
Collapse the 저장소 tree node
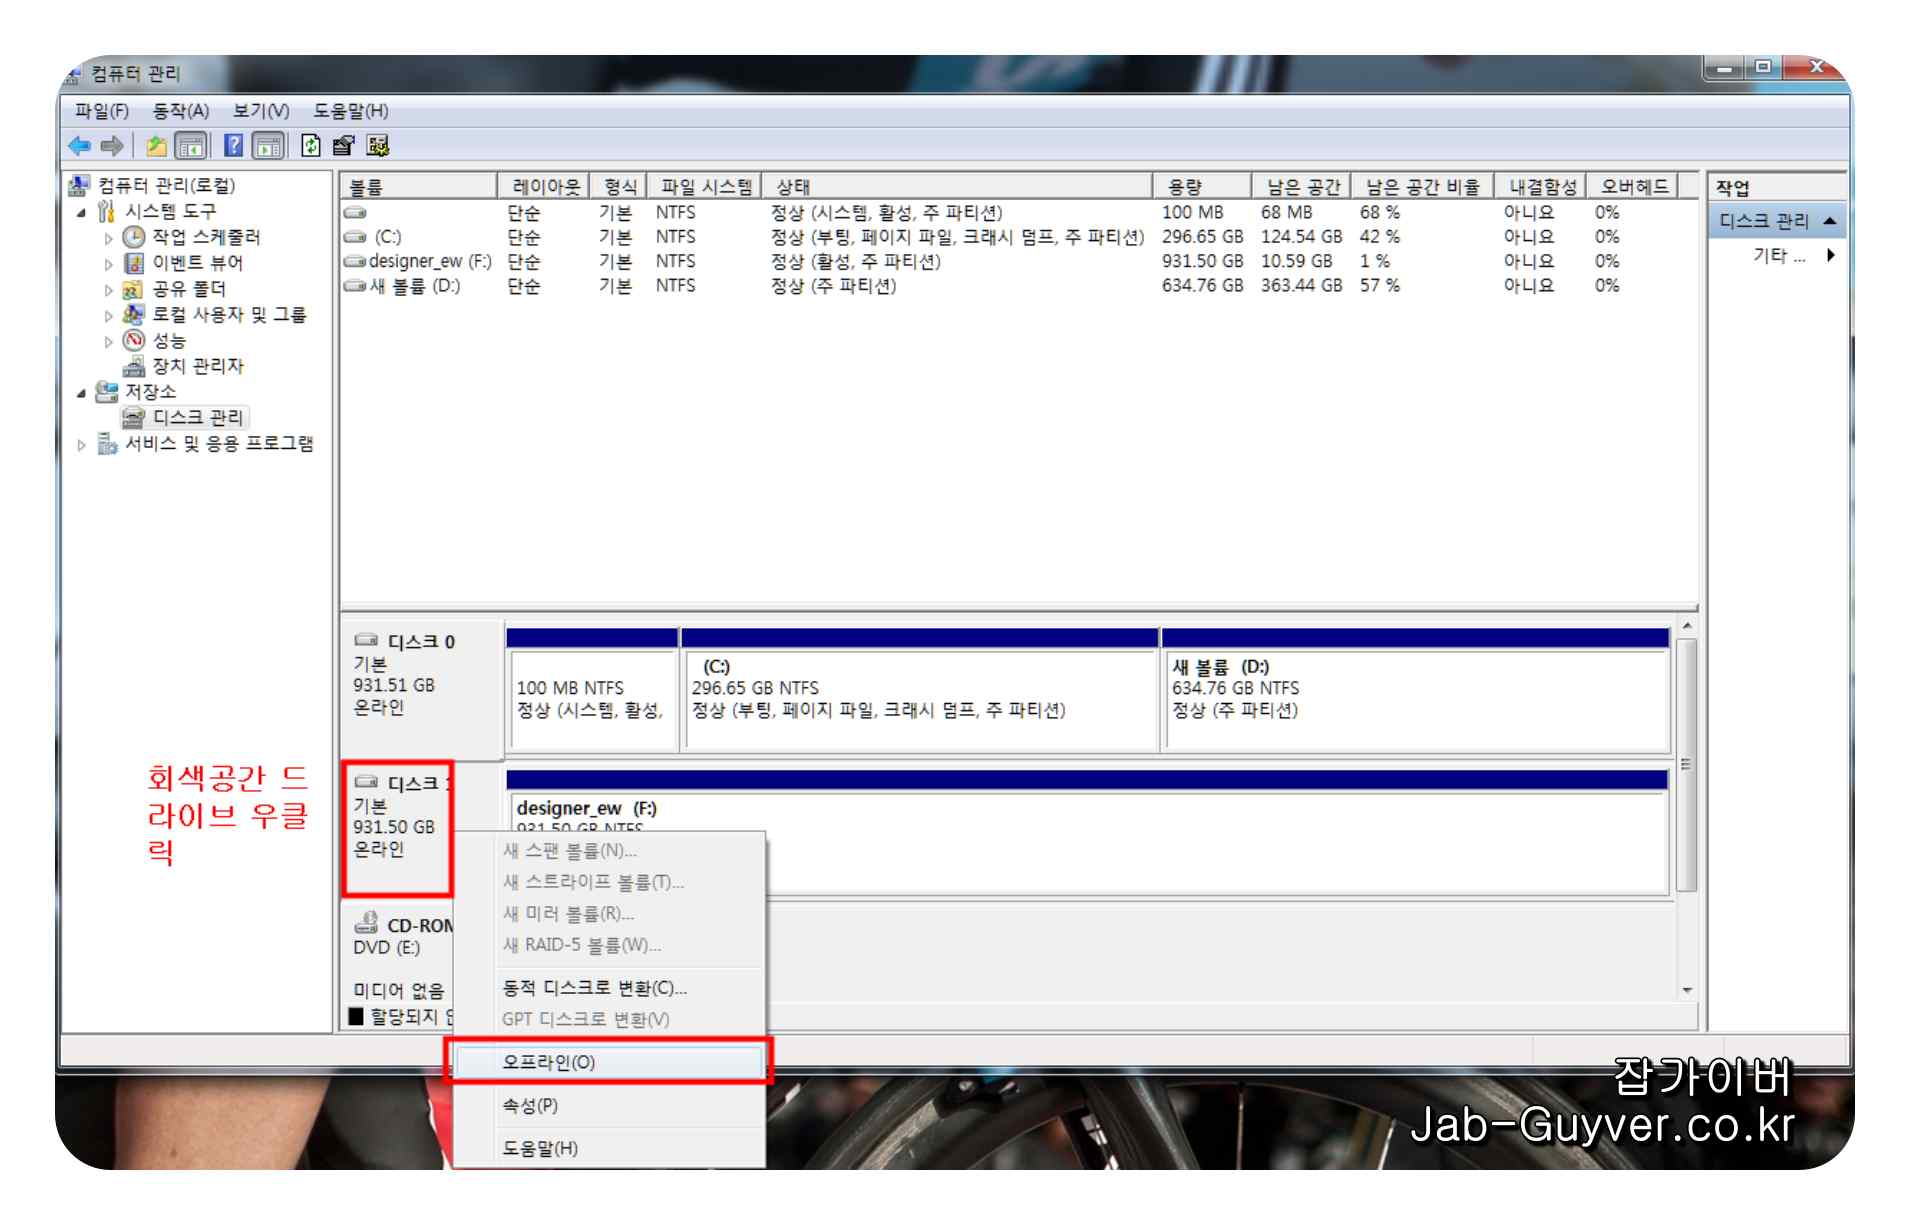[x=82, y=393]
